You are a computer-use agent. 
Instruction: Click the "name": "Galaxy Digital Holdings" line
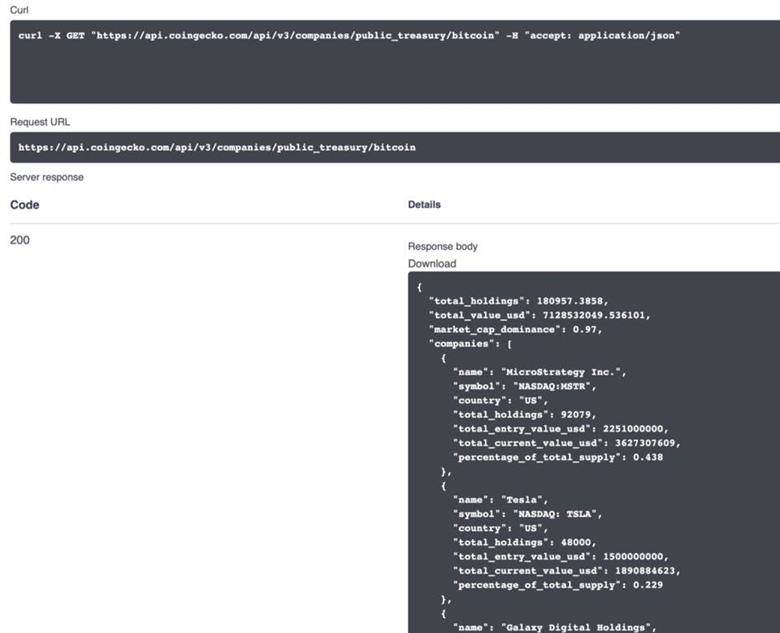coord(555,627)
